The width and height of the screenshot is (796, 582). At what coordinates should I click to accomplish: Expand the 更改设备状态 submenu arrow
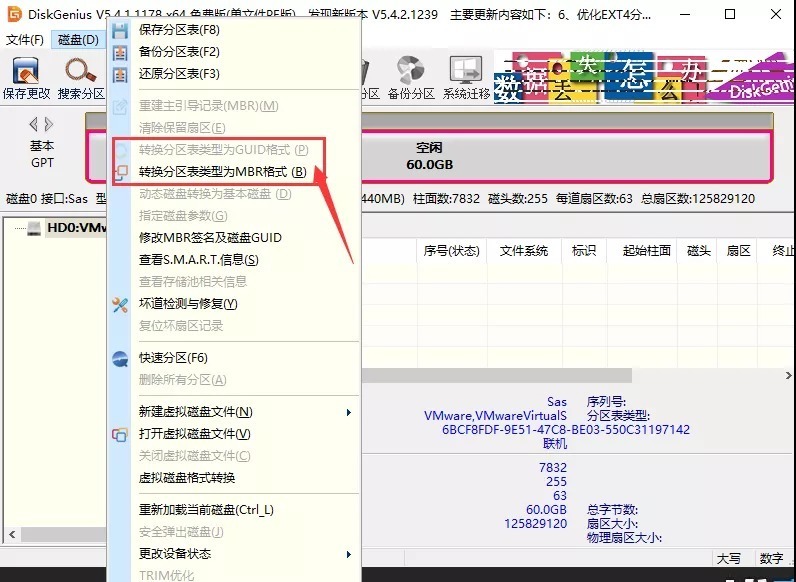(348, 554)
